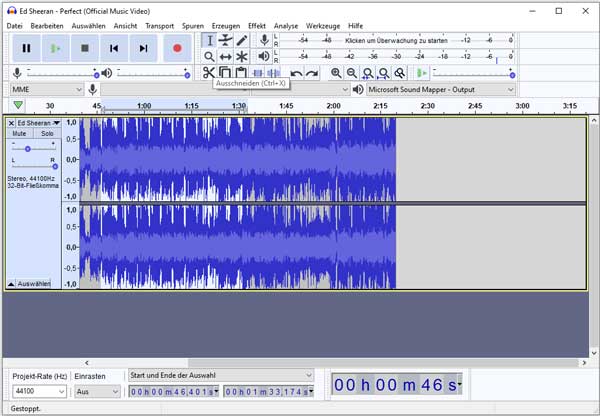
Task: Open the Bearbeiten menu
Action: tap(47, 26)
